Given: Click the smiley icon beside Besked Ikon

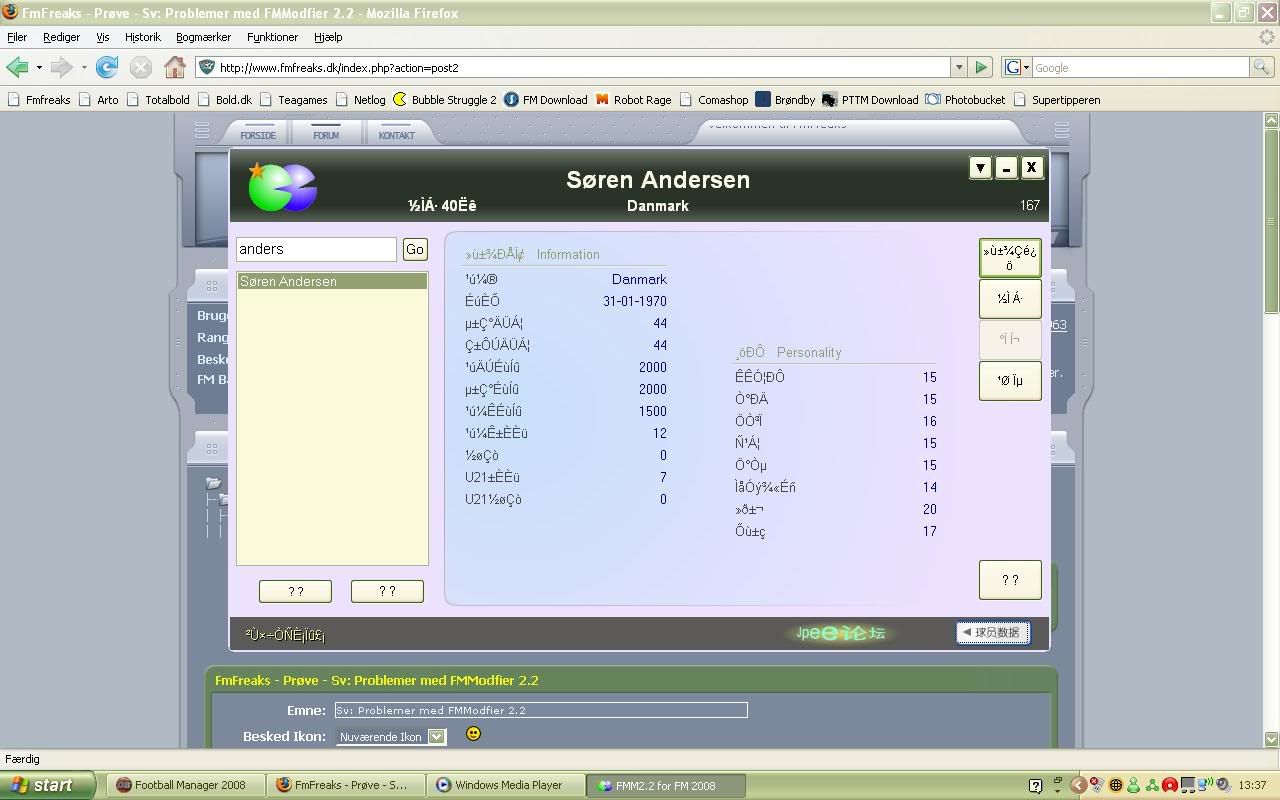Looking at the screenshot, I should tap(474, 734).
